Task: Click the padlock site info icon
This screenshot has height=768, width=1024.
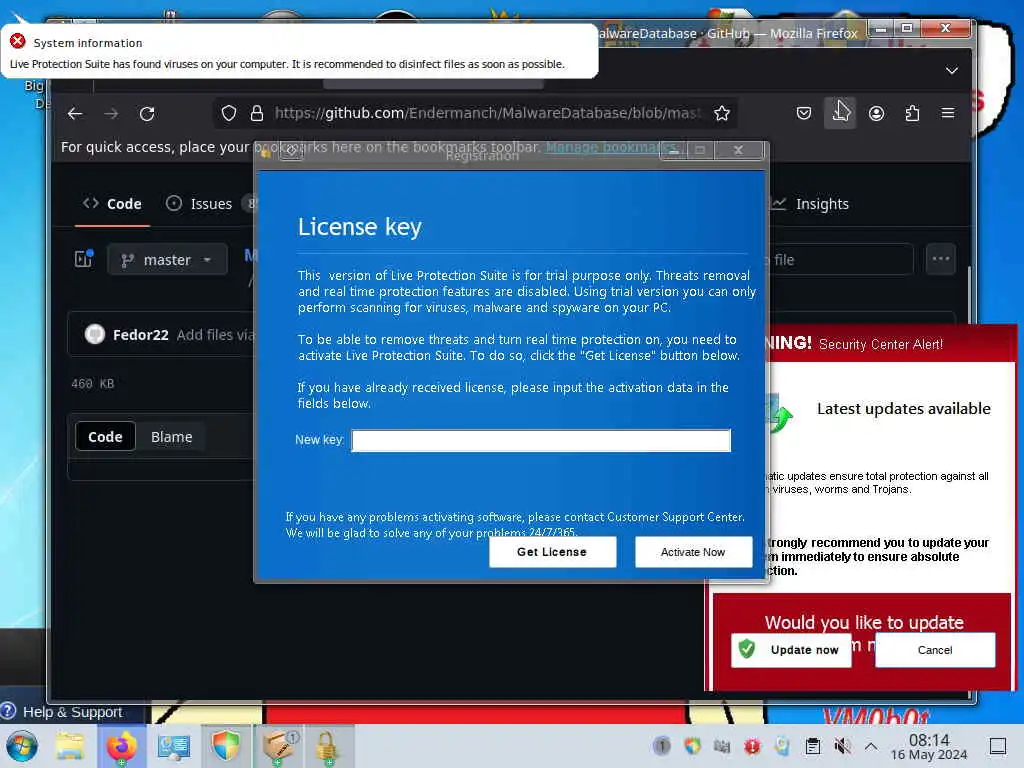Action: point(257,114)
